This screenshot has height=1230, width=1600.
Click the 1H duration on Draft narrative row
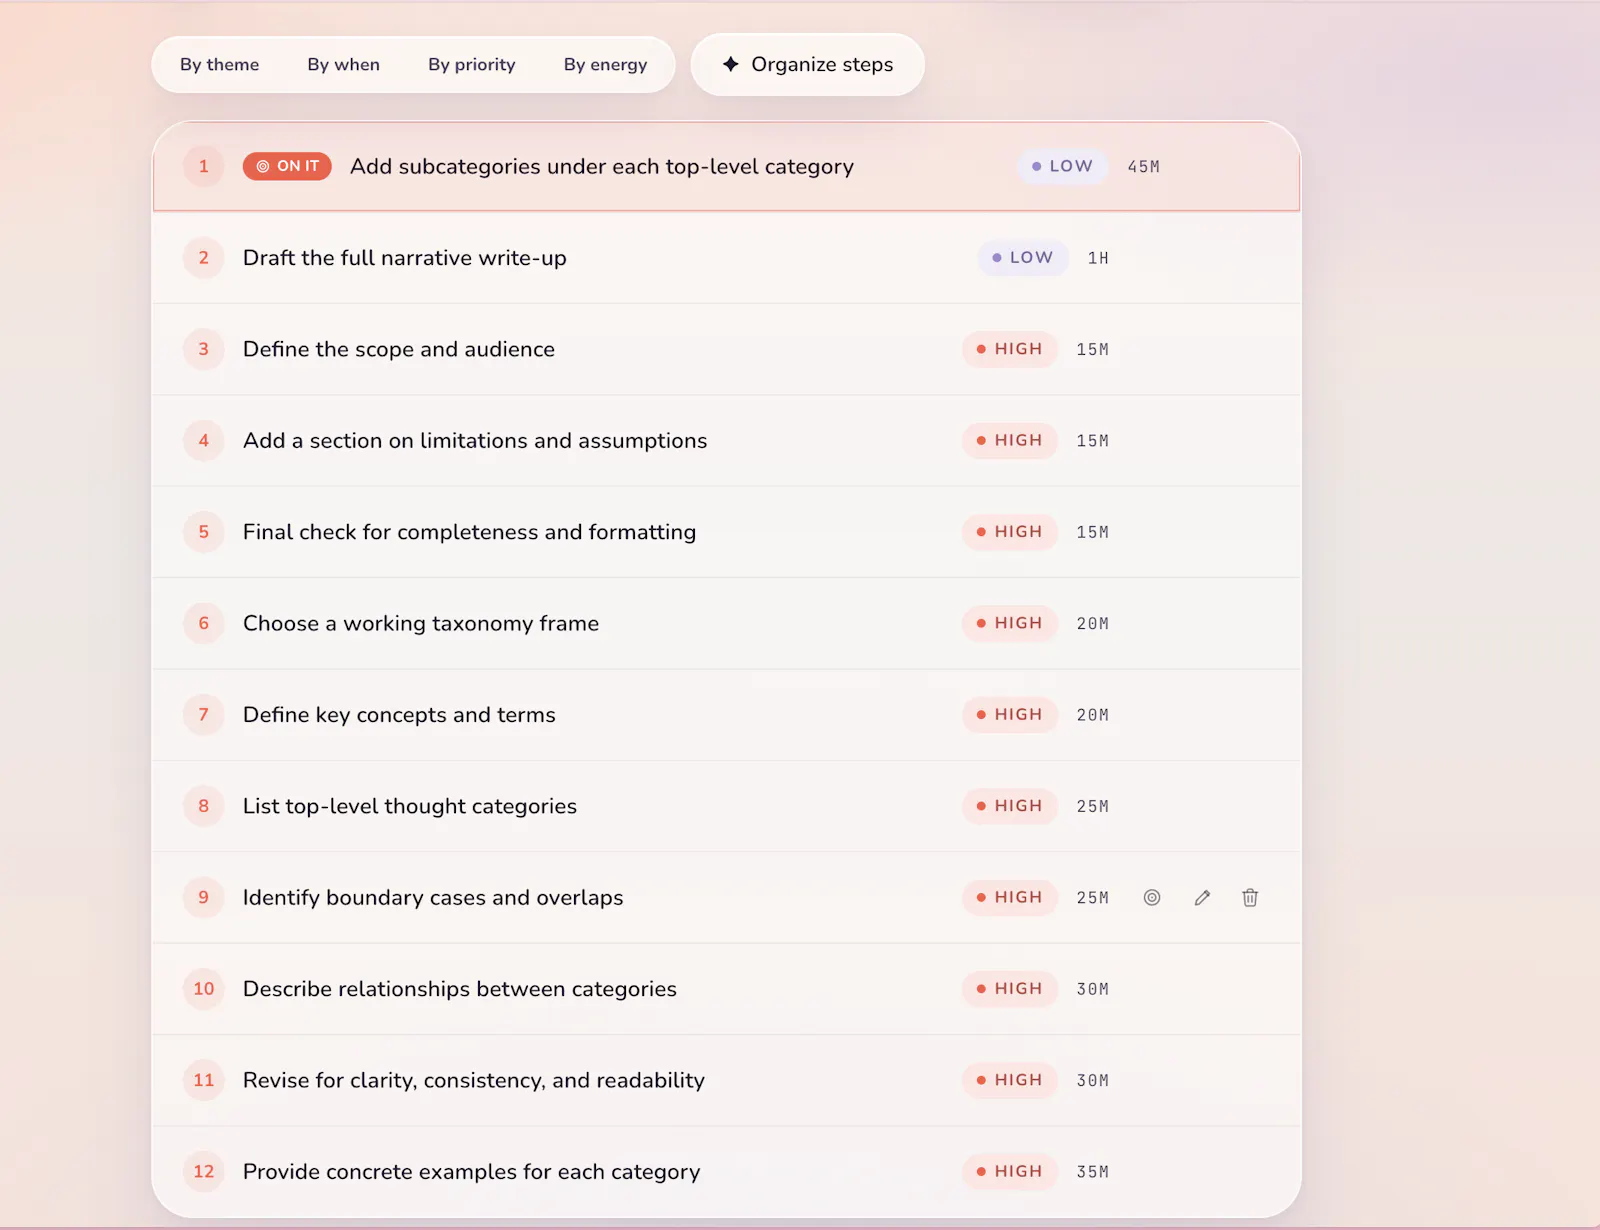tap(1098, 258)
